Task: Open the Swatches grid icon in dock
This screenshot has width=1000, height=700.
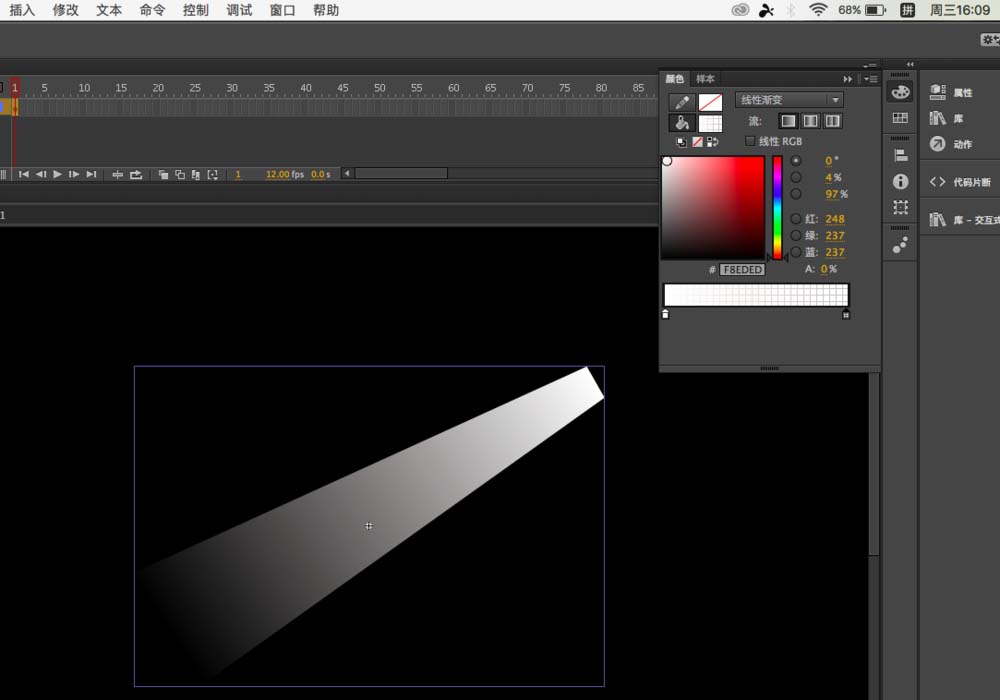Action: (x=900, y=118)
